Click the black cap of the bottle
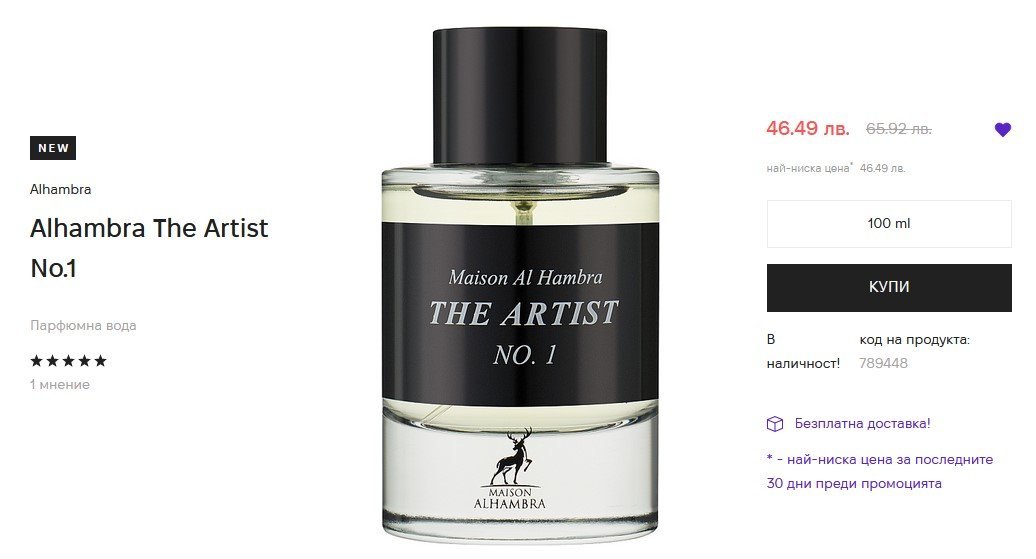 520,96
